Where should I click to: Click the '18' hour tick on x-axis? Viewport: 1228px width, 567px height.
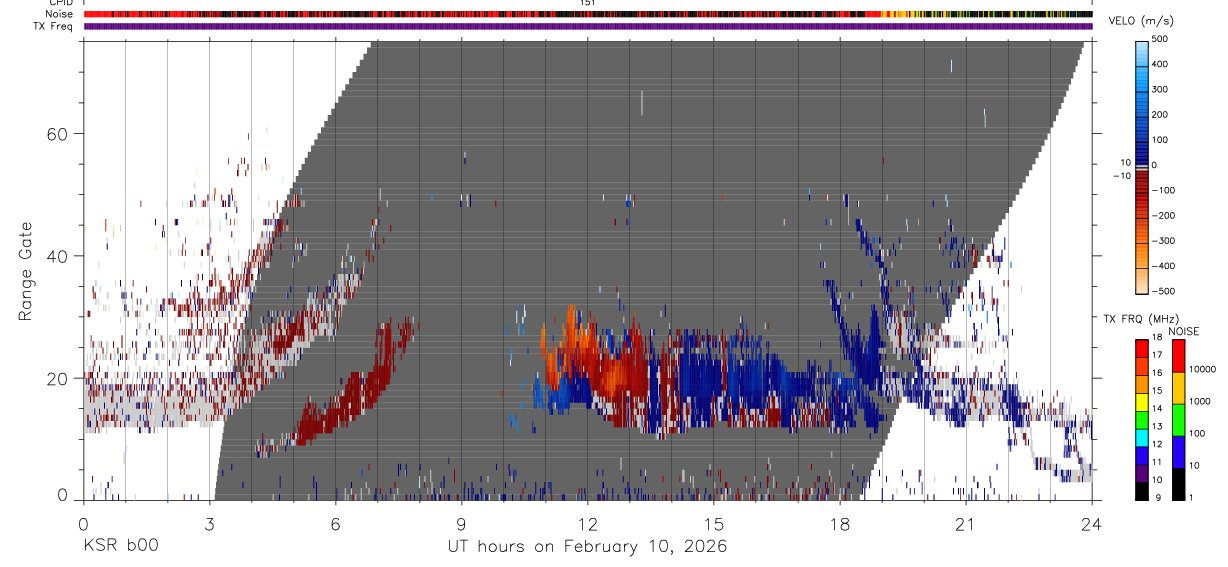click(x=840, y=524)
